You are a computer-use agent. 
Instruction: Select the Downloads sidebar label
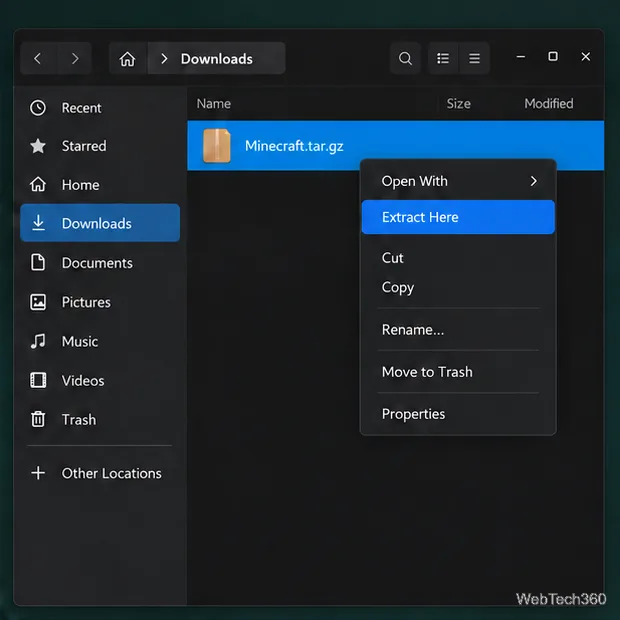[x=96, y=223]
